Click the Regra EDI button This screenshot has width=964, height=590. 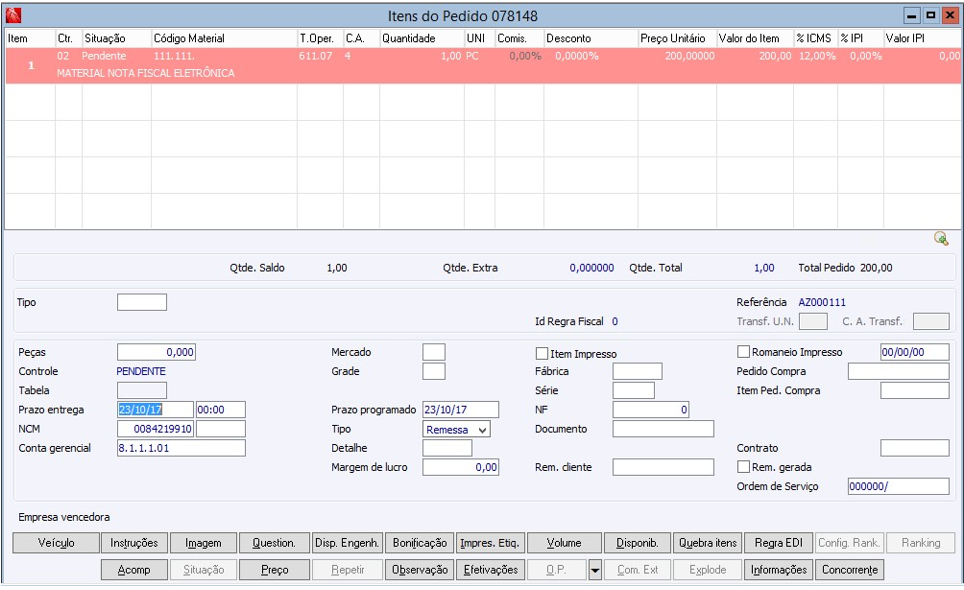pos(778,543)
